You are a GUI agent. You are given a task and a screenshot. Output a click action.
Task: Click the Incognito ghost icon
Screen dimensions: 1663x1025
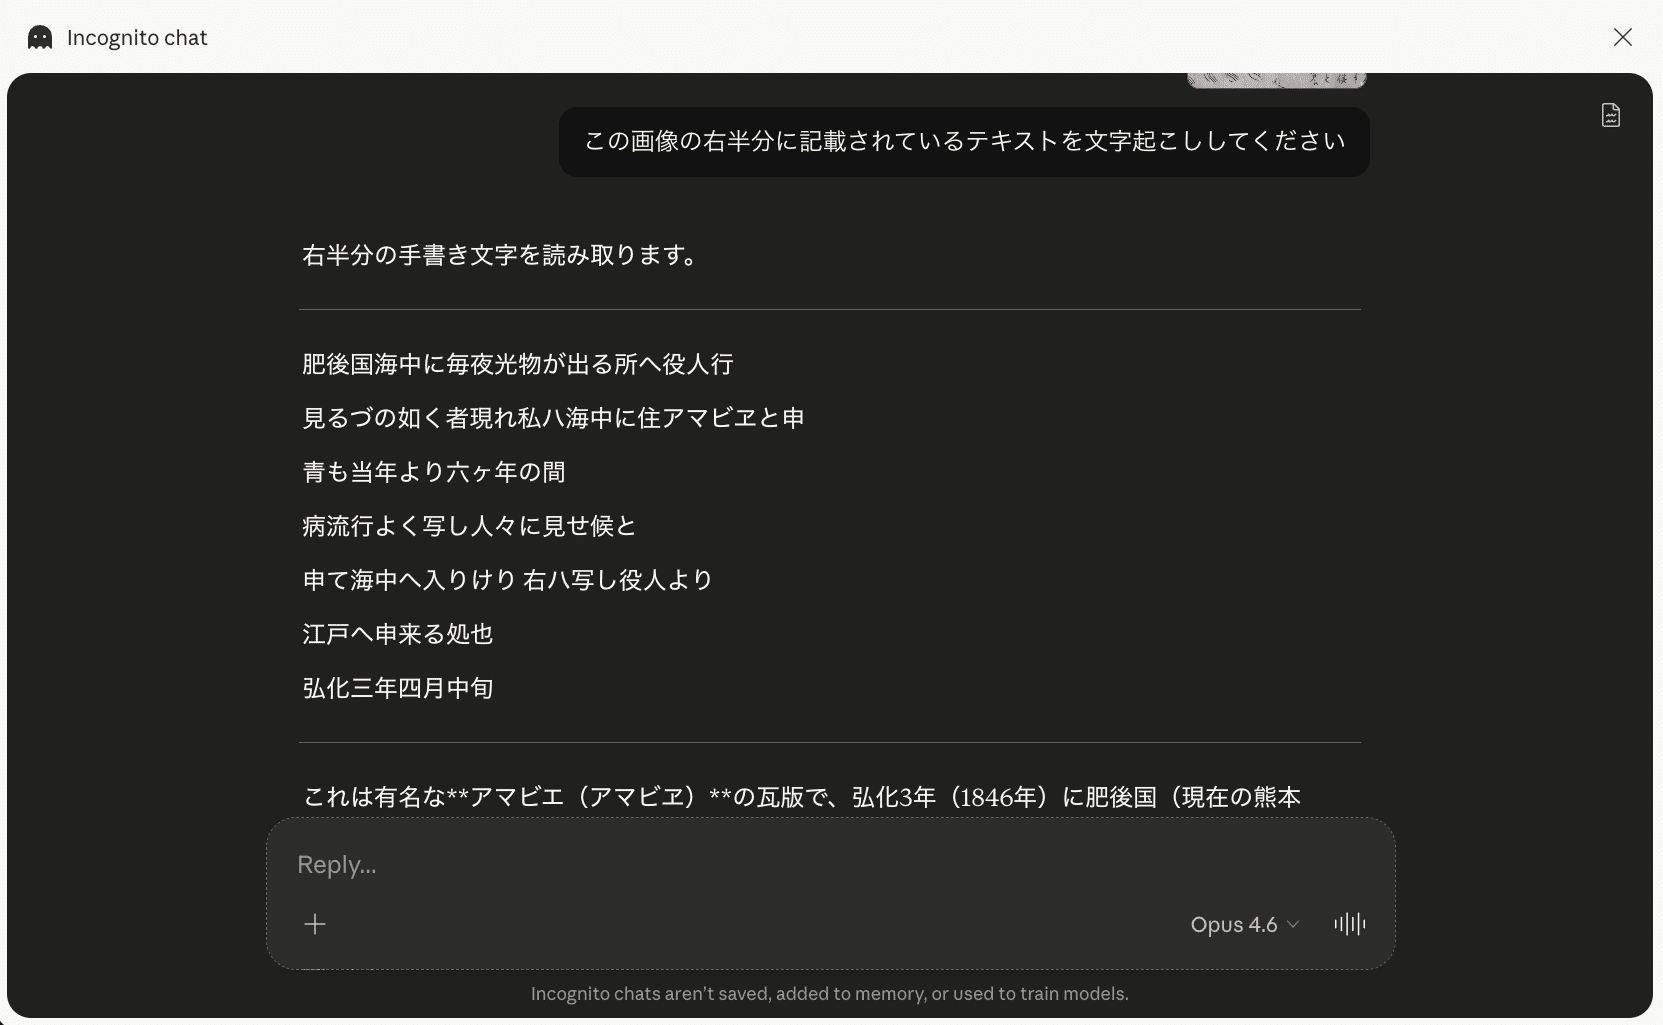coord(40,38)
